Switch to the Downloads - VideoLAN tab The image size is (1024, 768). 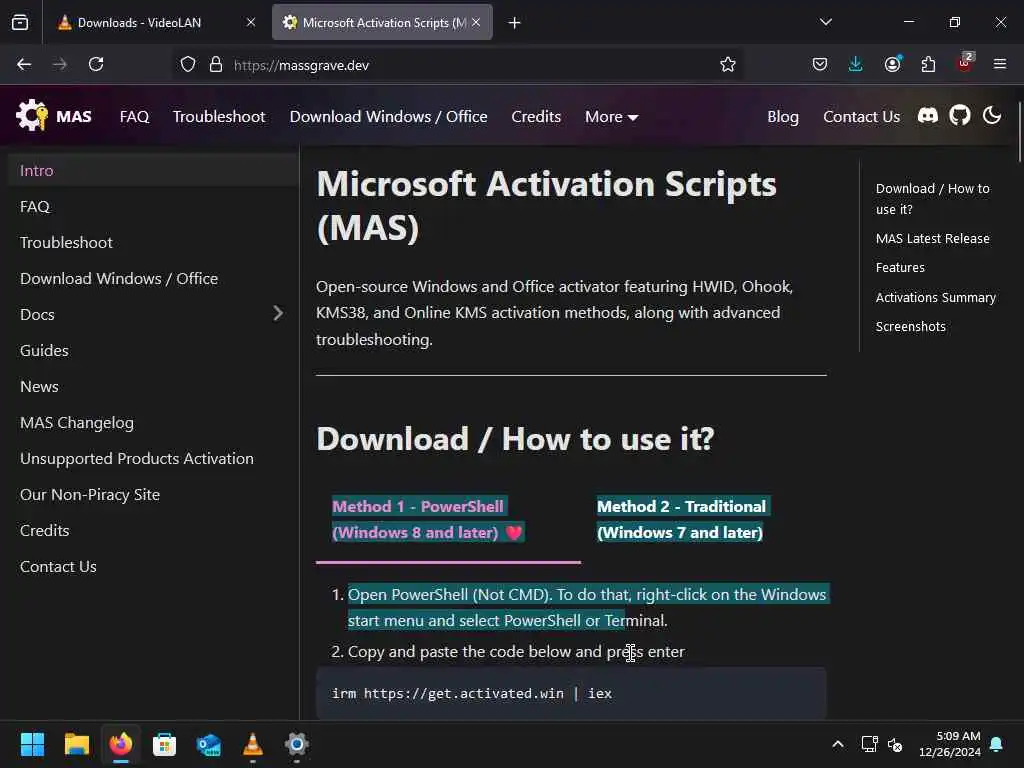(x=155, y=23)
